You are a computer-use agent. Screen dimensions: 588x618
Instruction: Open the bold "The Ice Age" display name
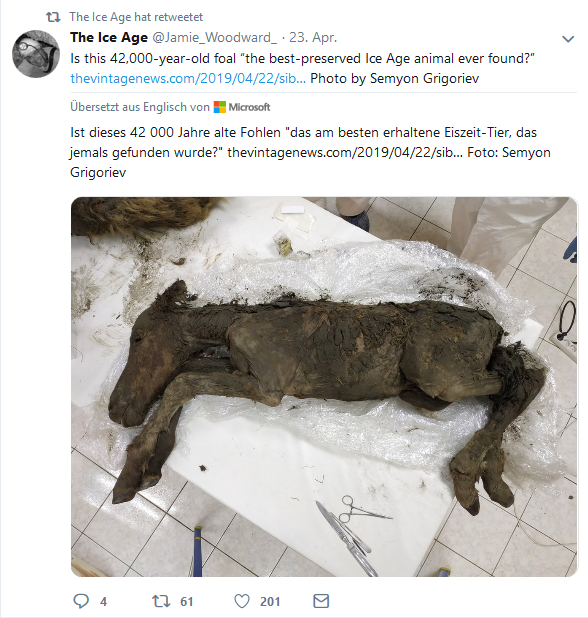109,37
